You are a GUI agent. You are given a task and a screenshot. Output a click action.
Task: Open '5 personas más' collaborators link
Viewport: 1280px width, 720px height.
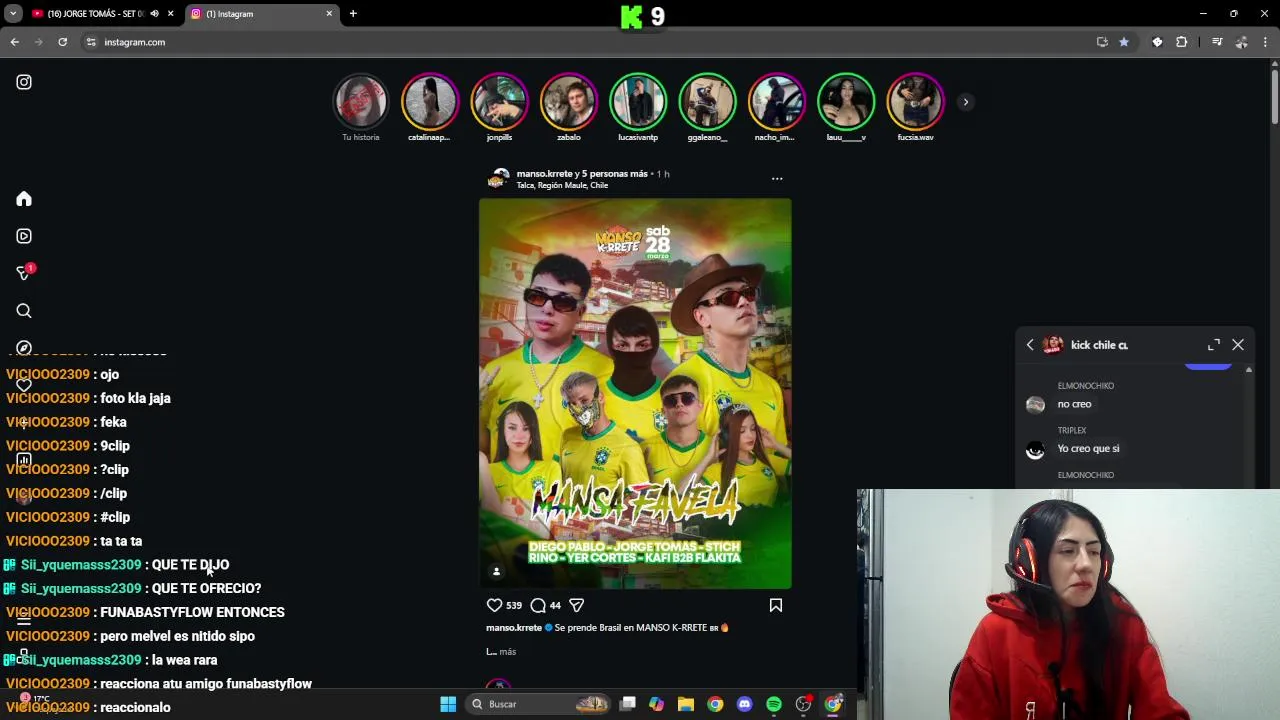pos(617,174)
